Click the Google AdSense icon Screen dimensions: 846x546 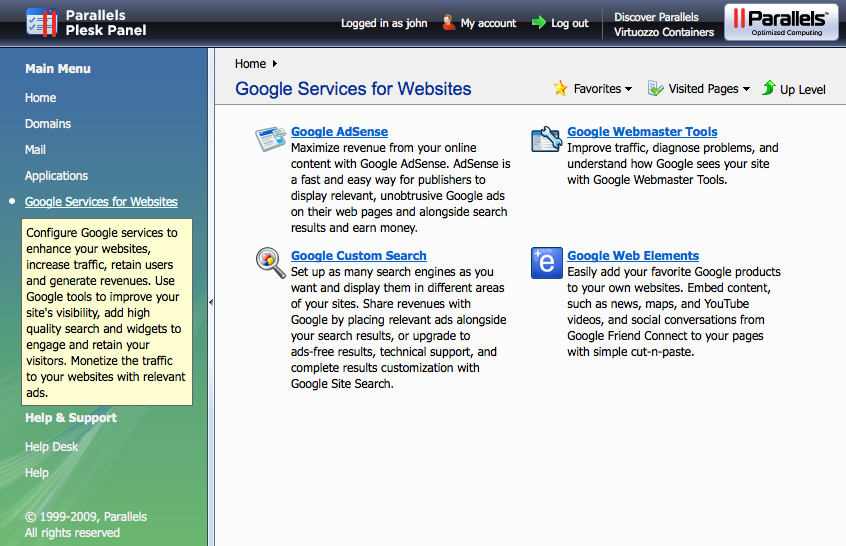271,139
